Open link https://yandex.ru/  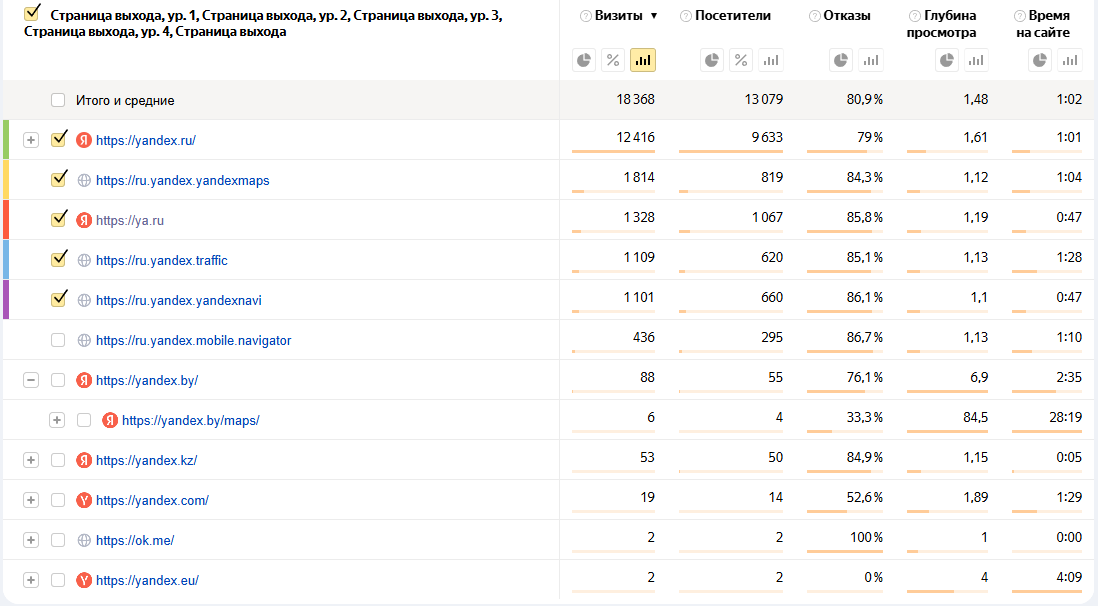146,140
